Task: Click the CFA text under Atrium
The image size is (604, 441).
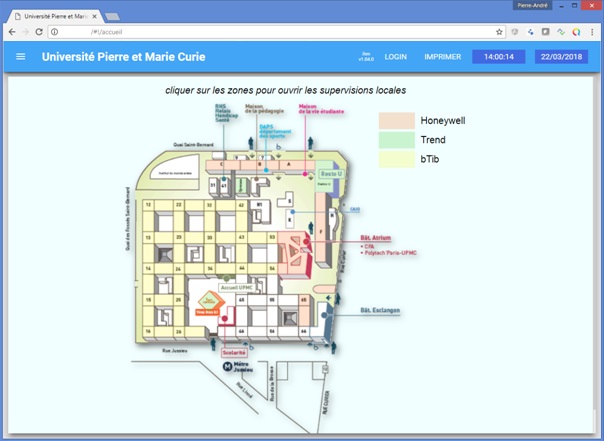Action: pos(369,246)
